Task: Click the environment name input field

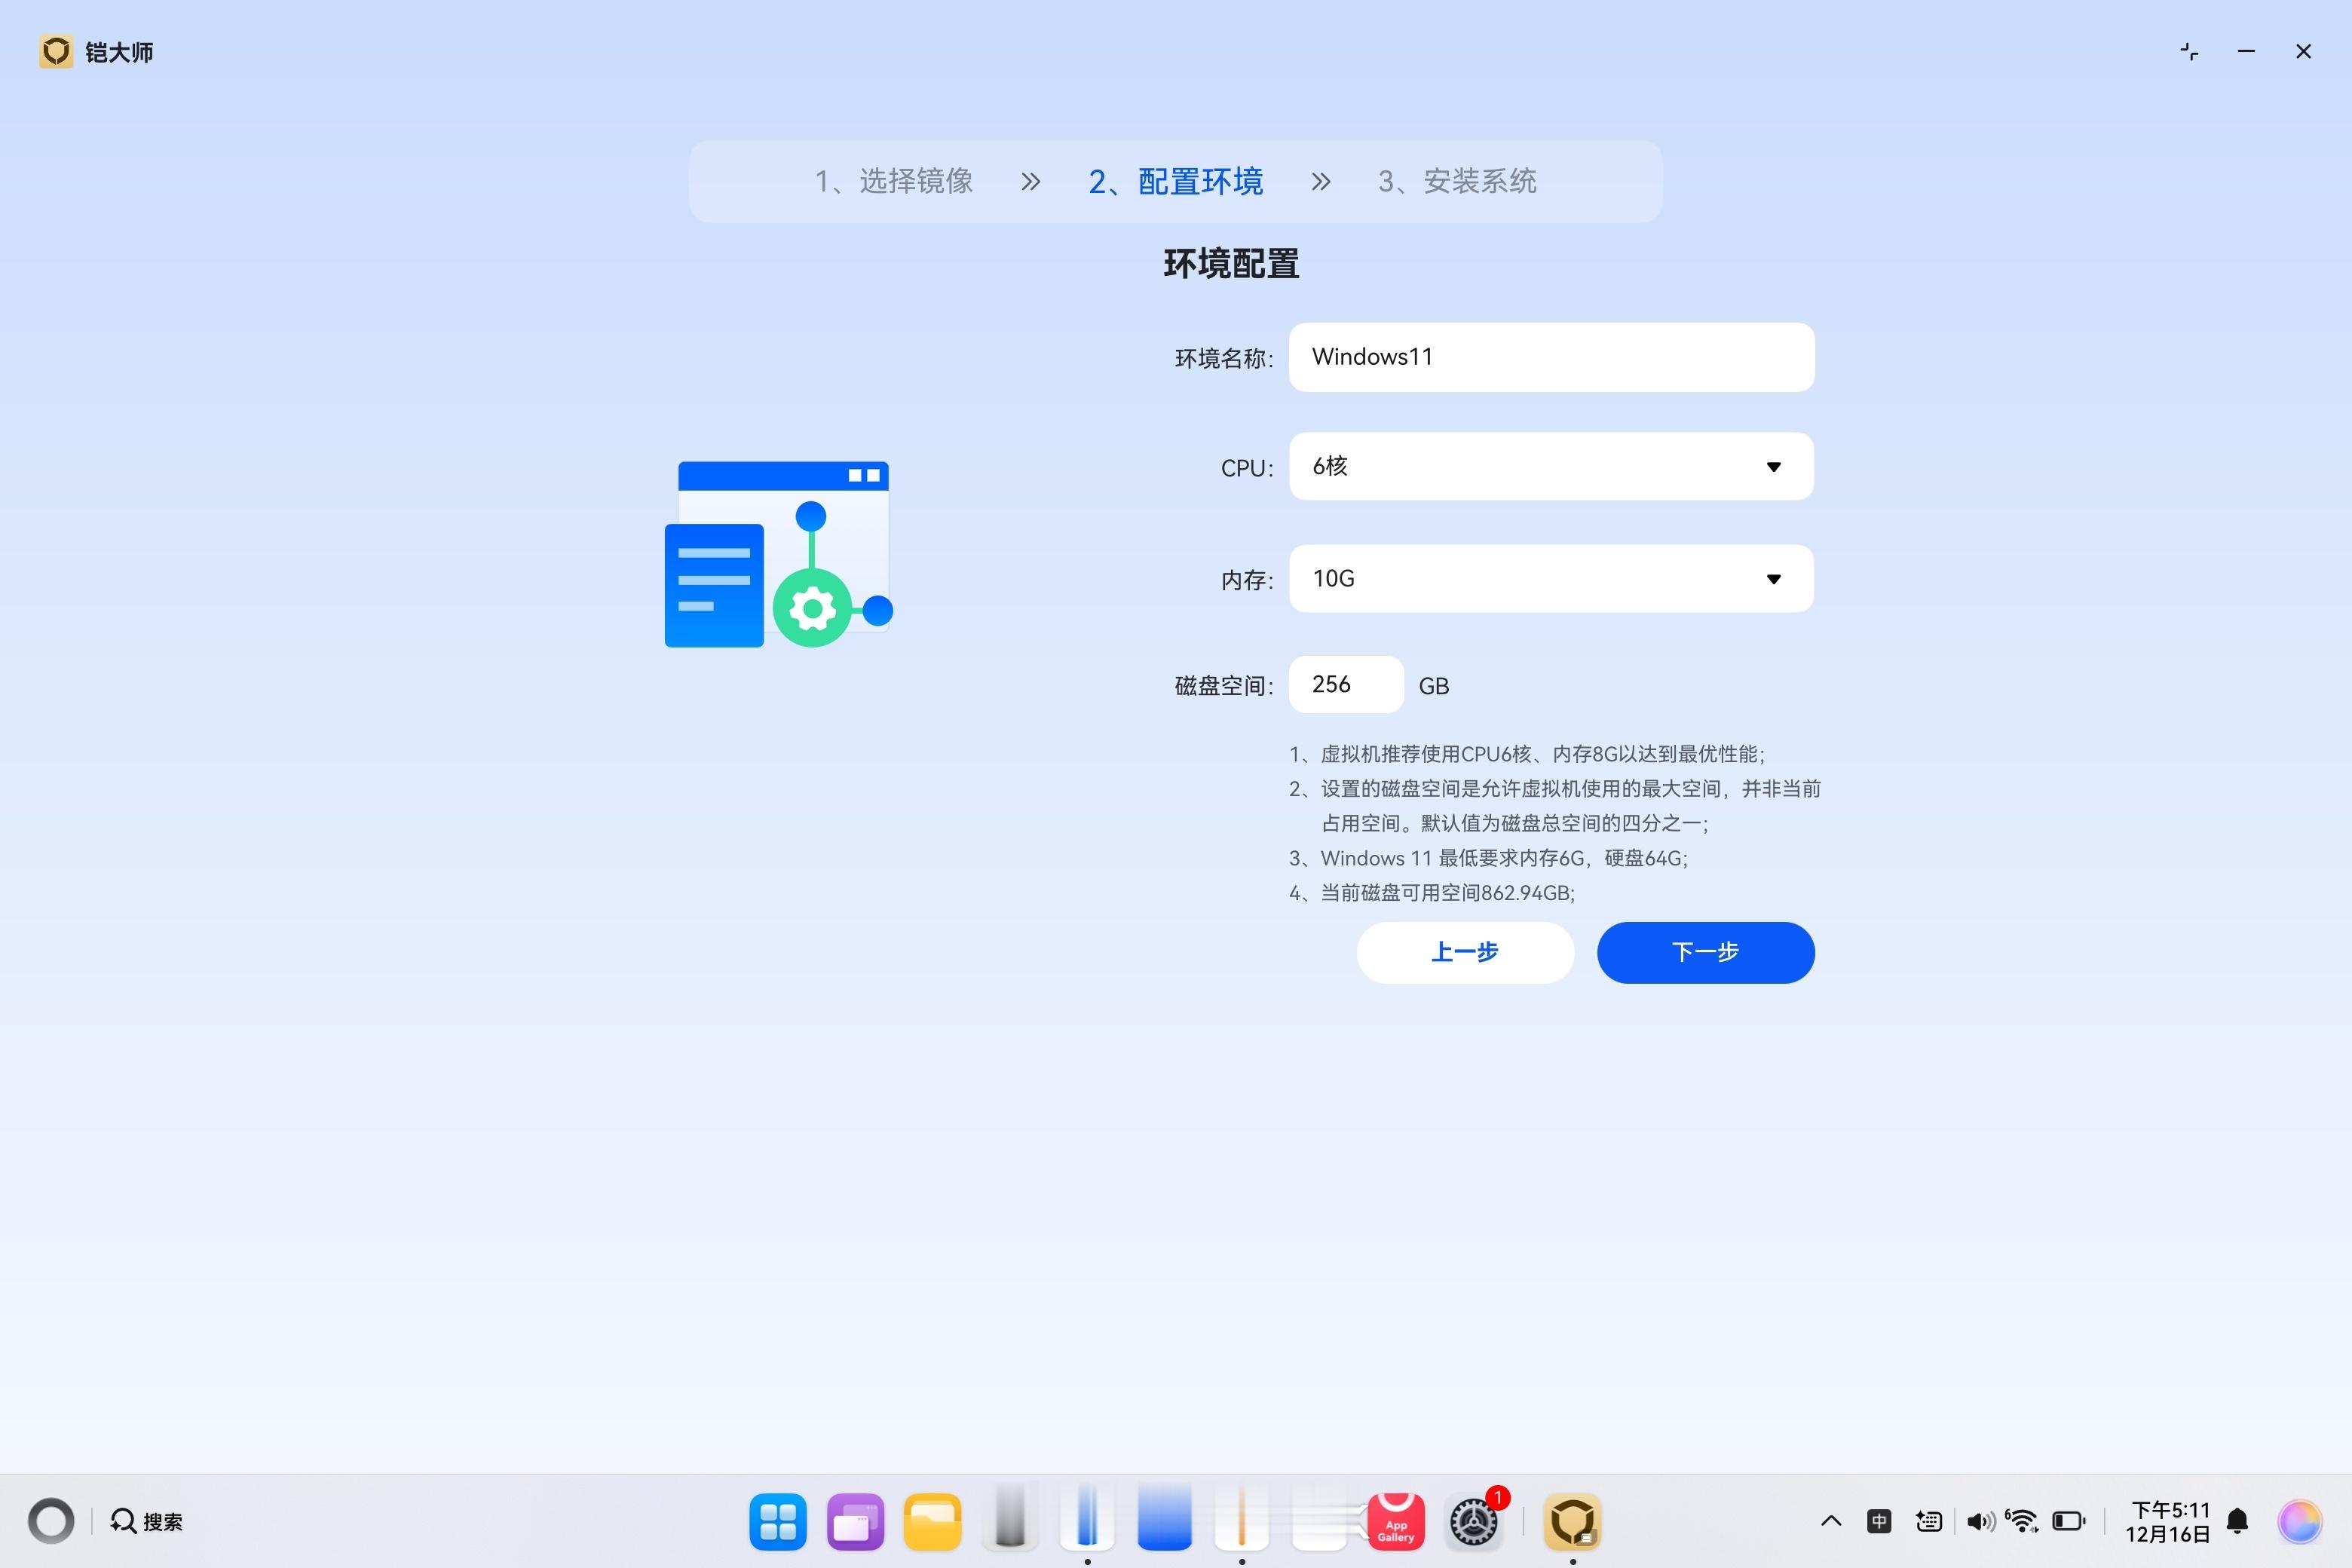Action: pos(1550,357)
